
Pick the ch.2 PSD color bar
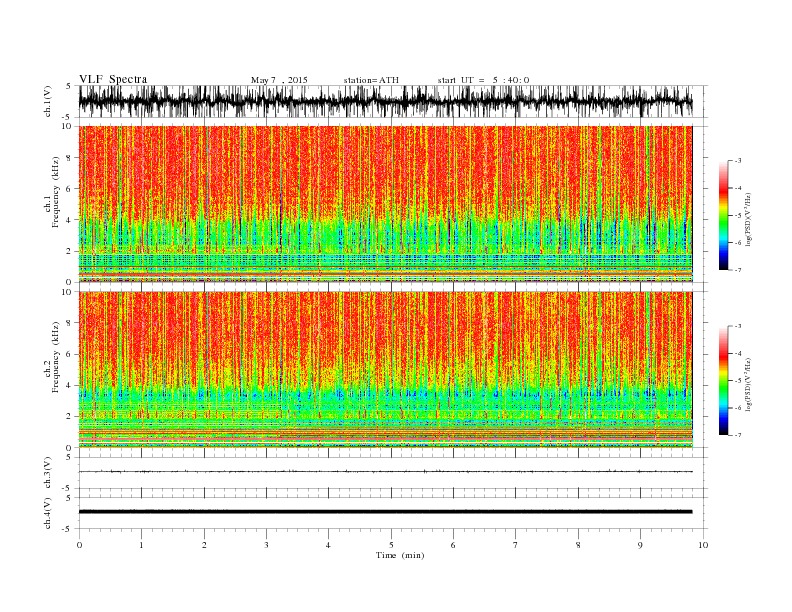click(724, 380)
